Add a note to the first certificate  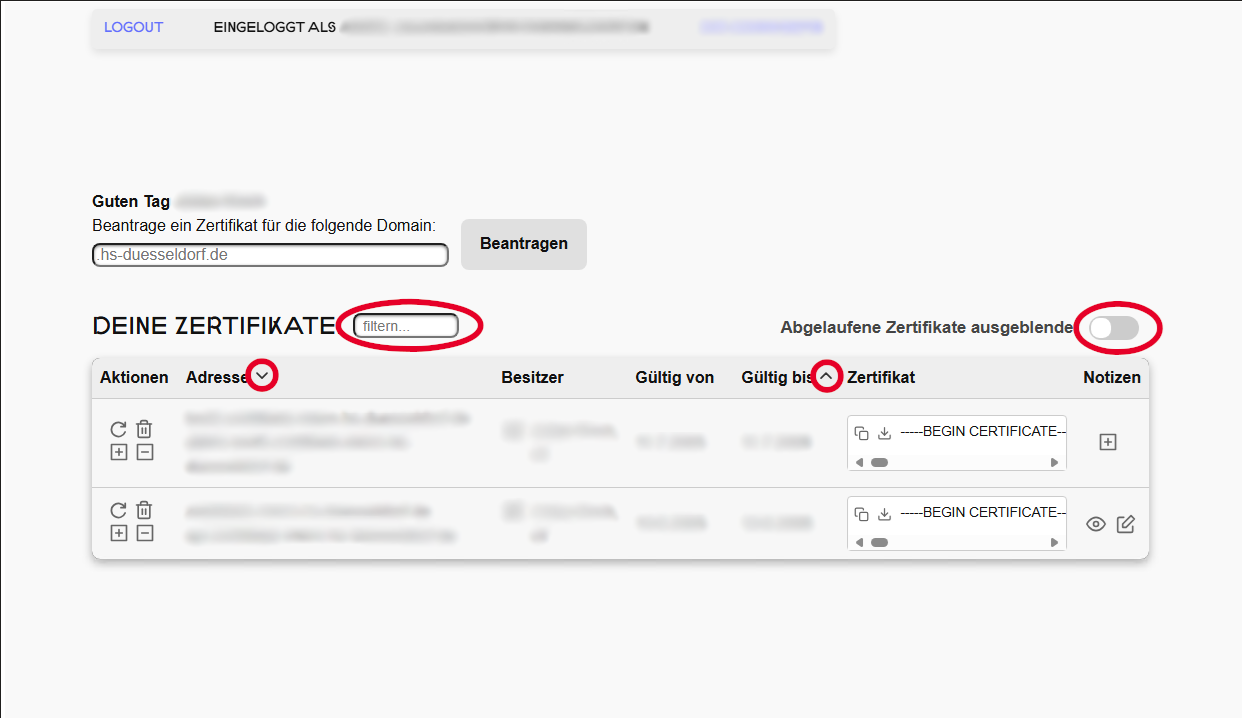coord(1107,442)
